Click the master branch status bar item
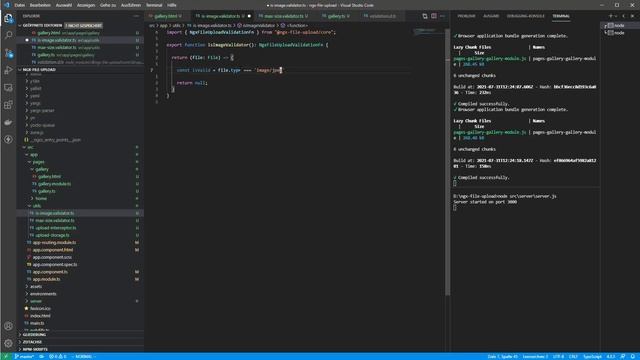 click(24, 356)
